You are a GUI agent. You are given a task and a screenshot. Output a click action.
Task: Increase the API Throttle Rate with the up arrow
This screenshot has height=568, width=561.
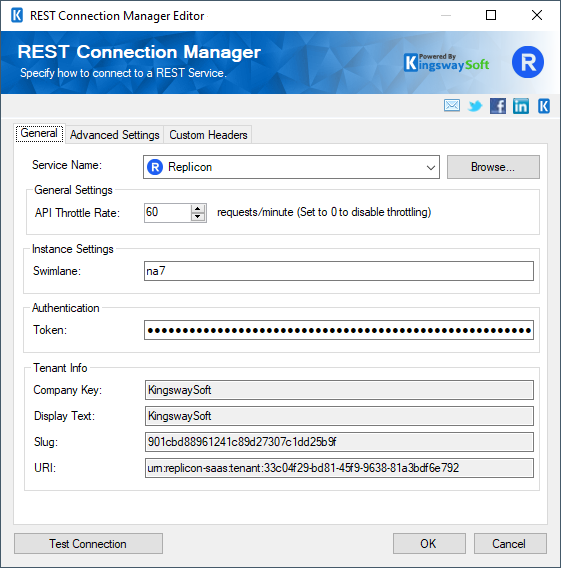[x=198, y=208]
